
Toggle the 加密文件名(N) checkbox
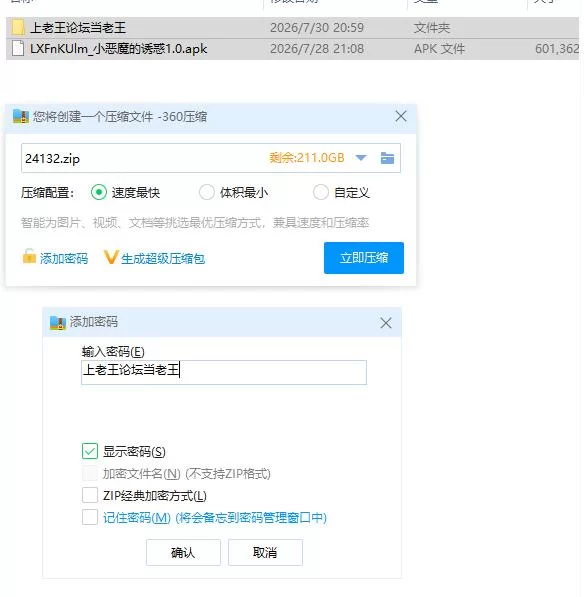tap(90, 473)
